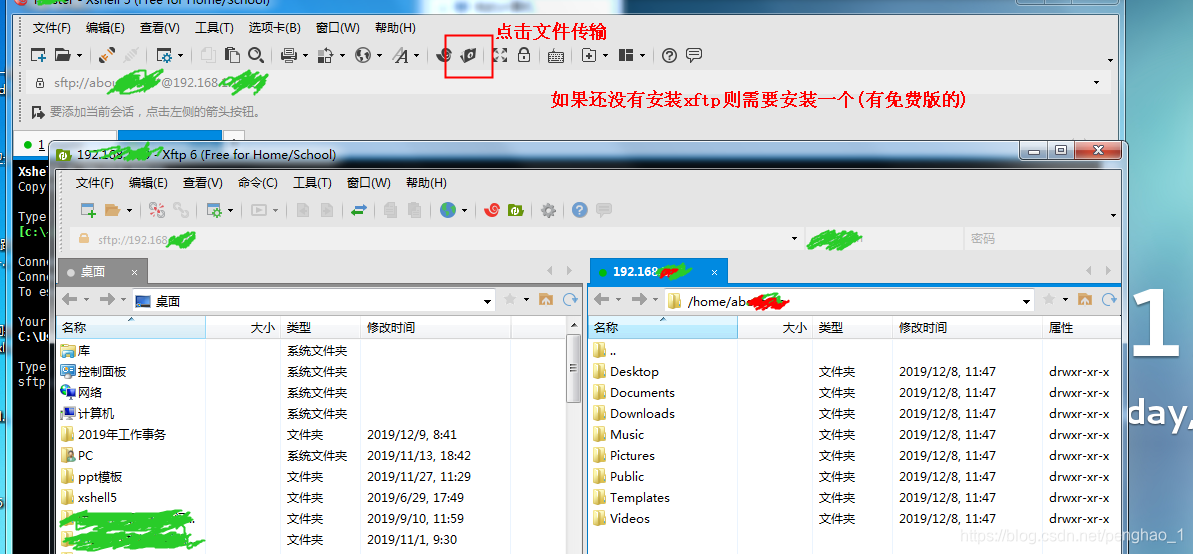The width and height of the screenshot is (1193, 554).
Task: Click forward arrow in local 桌面 pane
Action: [107, 300]
